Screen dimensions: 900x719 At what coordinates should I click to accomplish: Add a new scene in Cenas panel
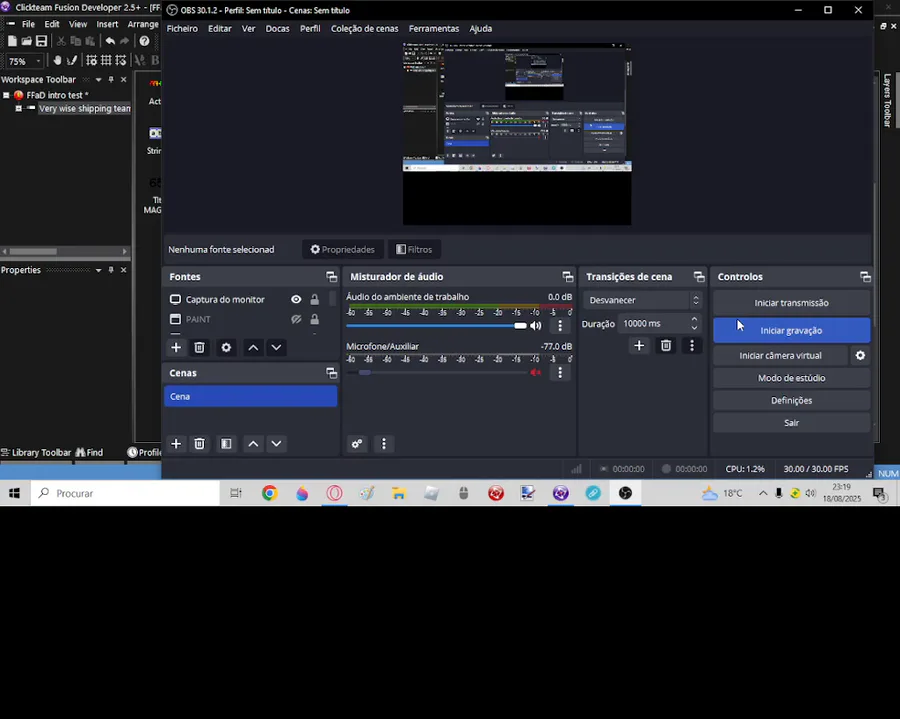[x=176, y=444]
